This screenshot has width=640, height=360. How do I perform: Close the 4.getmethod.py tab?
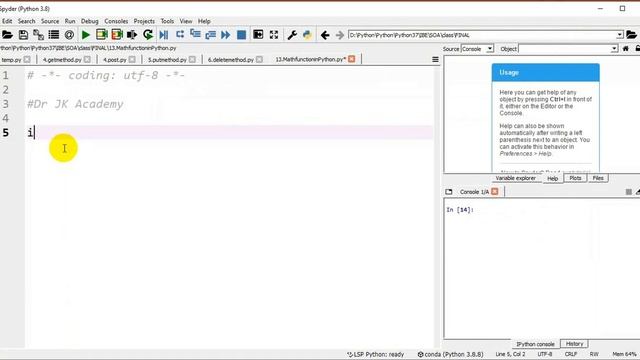point(87,60)
